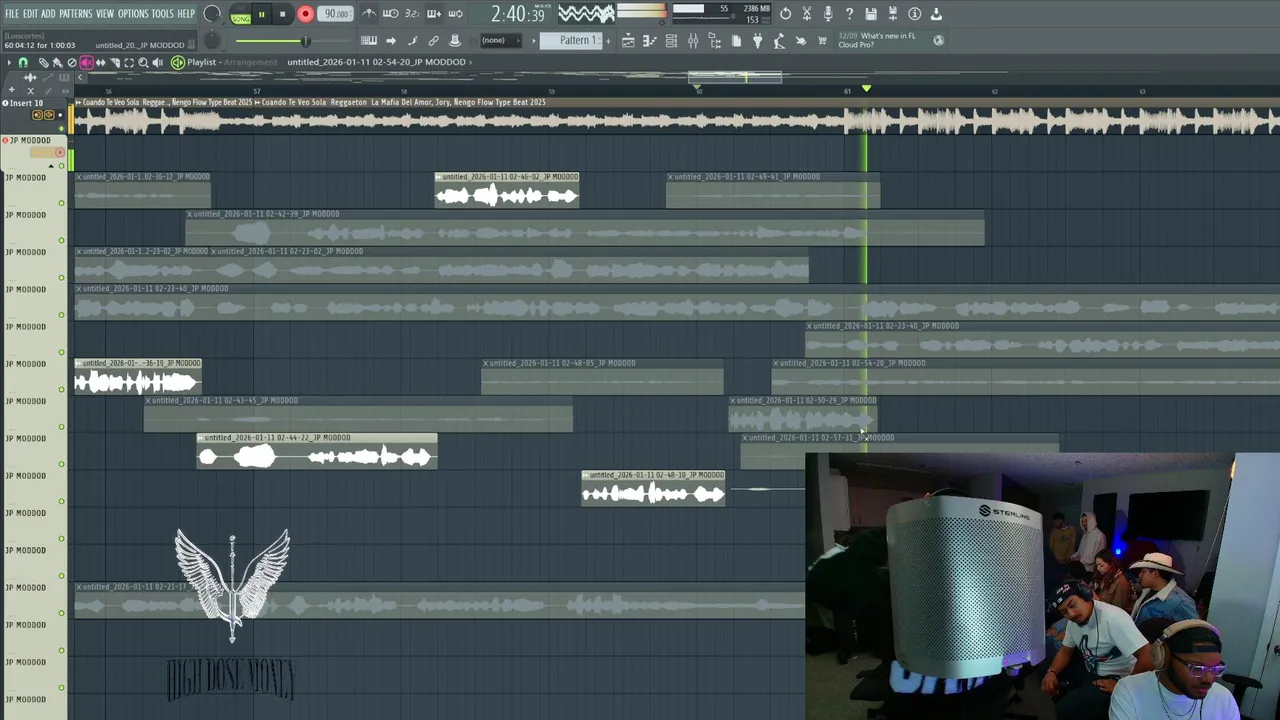Viewport: 1280px width, 720px height.
Task: Click the 90.000 tempo field
Action: [x=336, y=14]
